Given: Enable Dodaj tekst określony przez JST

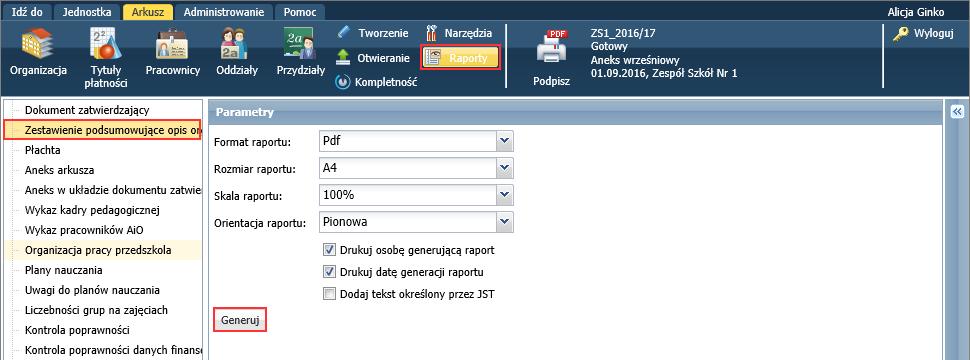Looking at the screenshot, I should tap(329, 293).
